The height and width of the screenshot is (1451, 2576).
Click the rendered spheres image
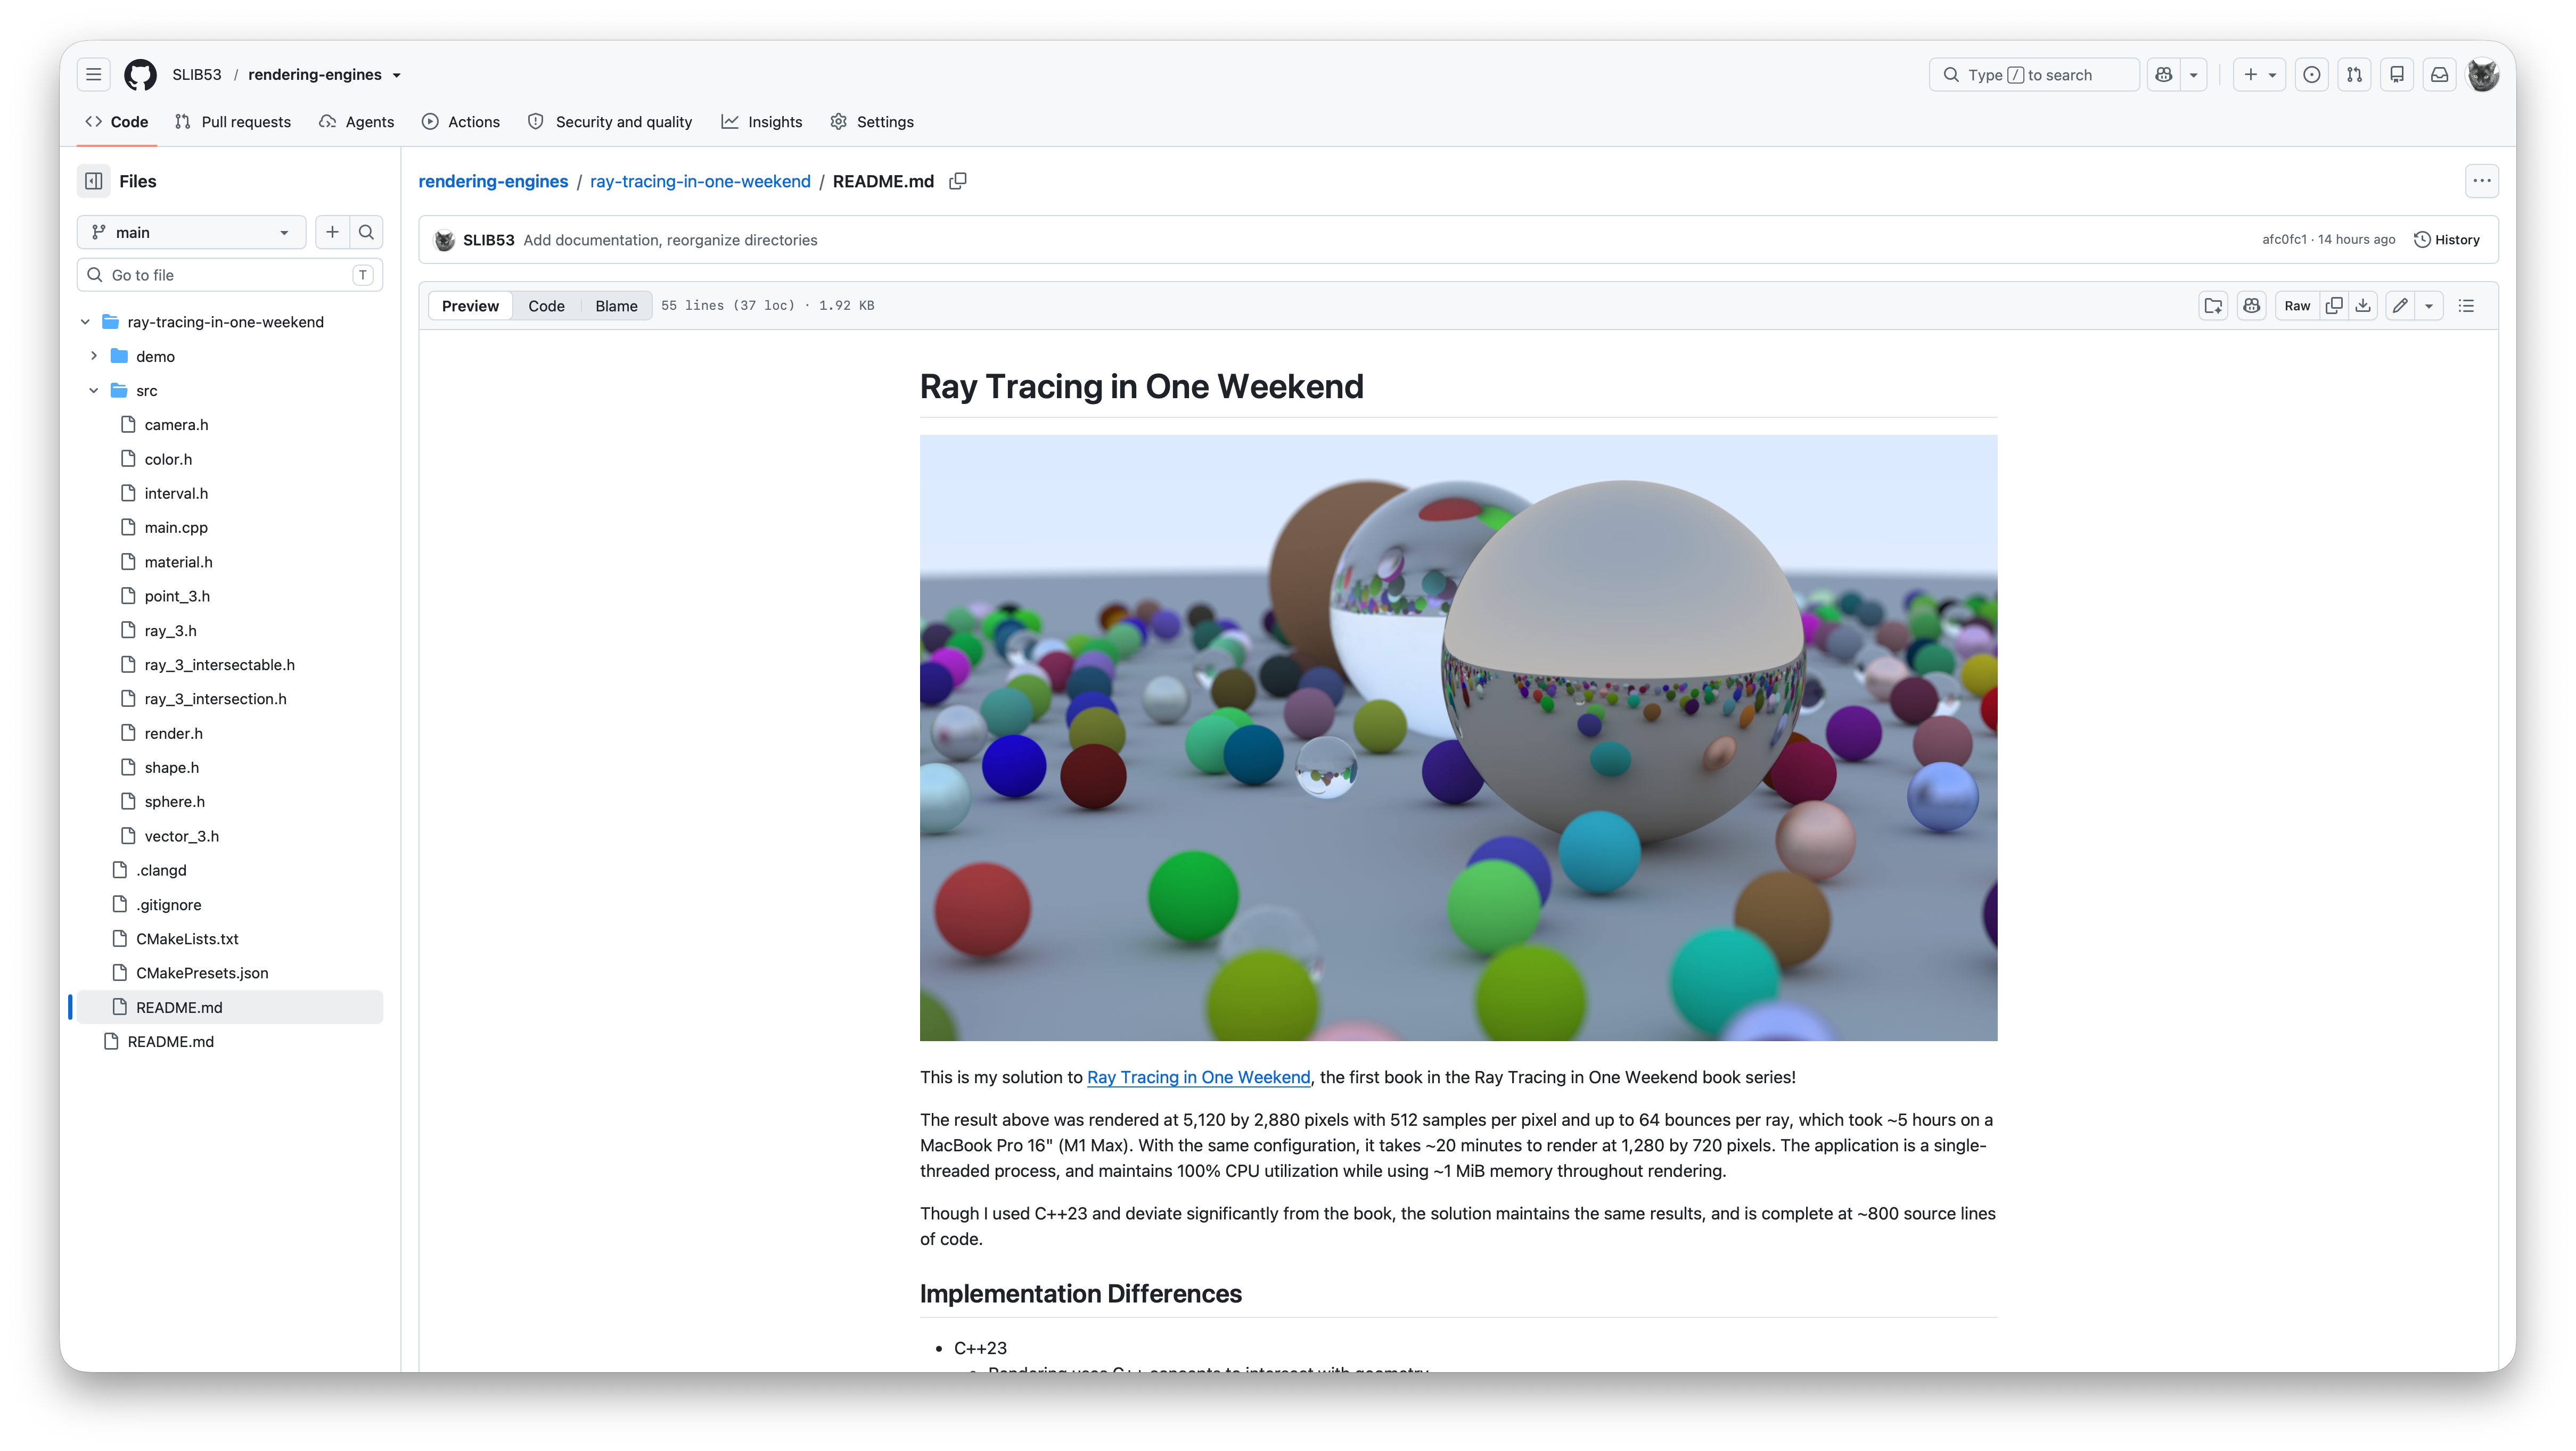click(x=1458, y=737)
